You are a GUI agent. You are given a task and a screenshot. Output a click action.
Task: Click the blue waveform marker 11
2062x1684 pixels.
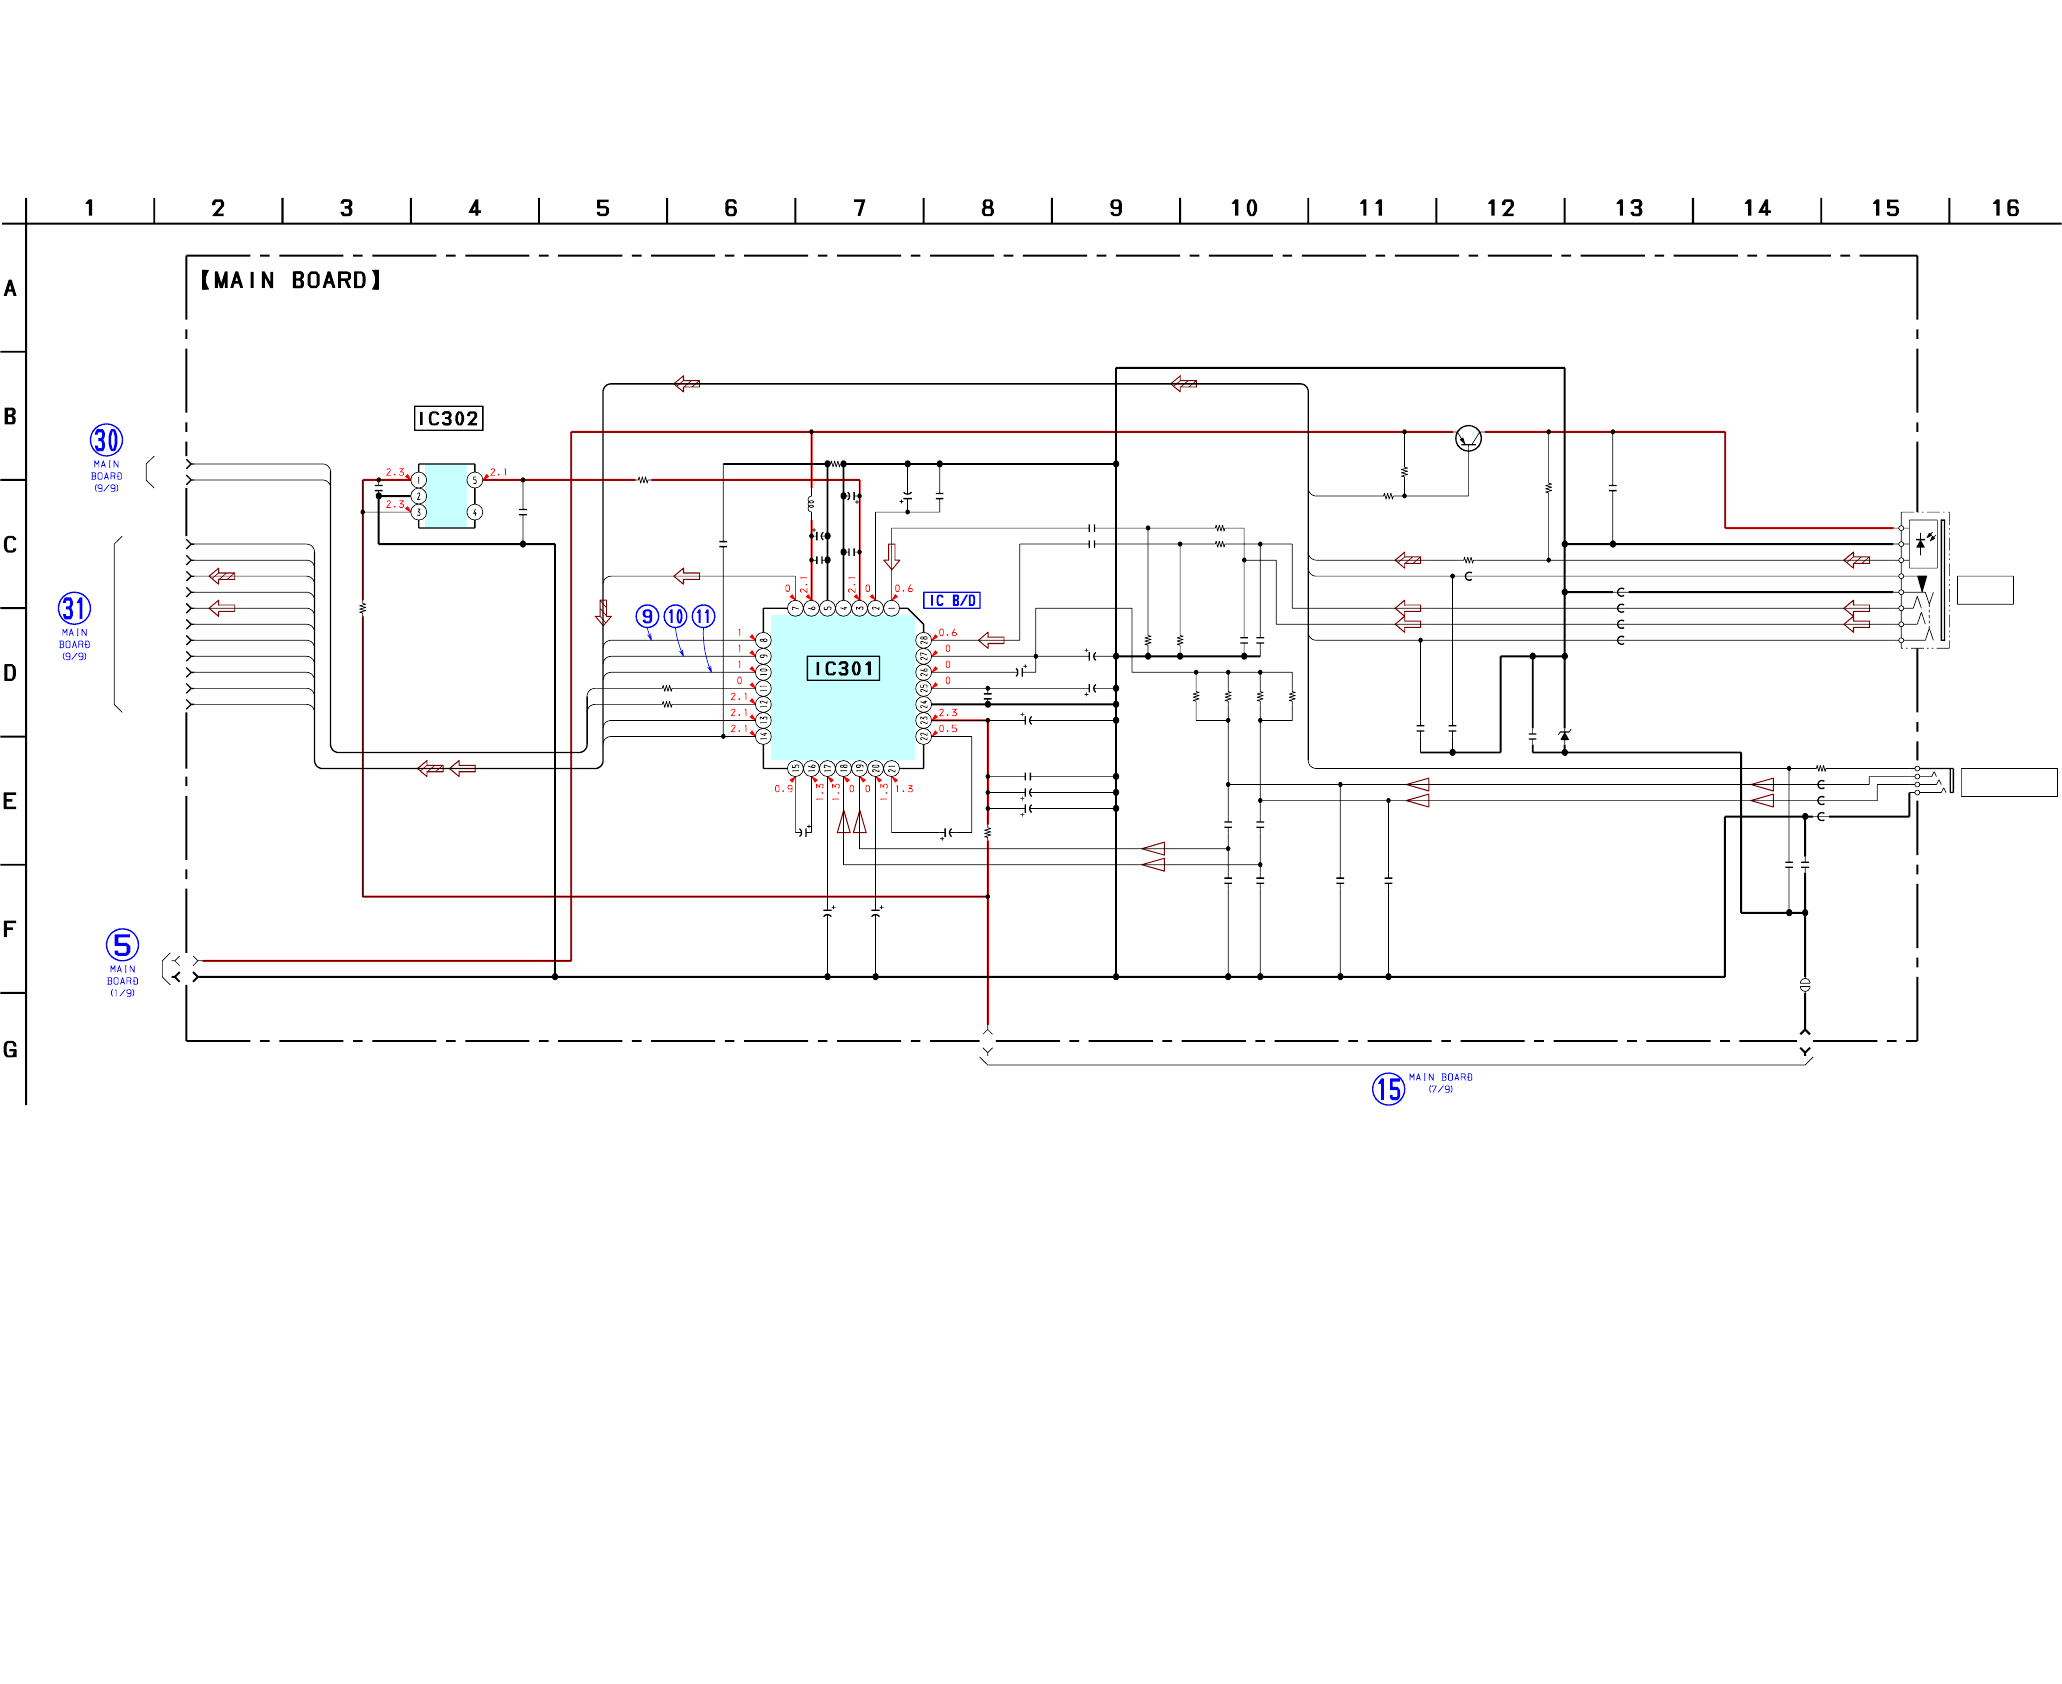(x=704, y=617)
